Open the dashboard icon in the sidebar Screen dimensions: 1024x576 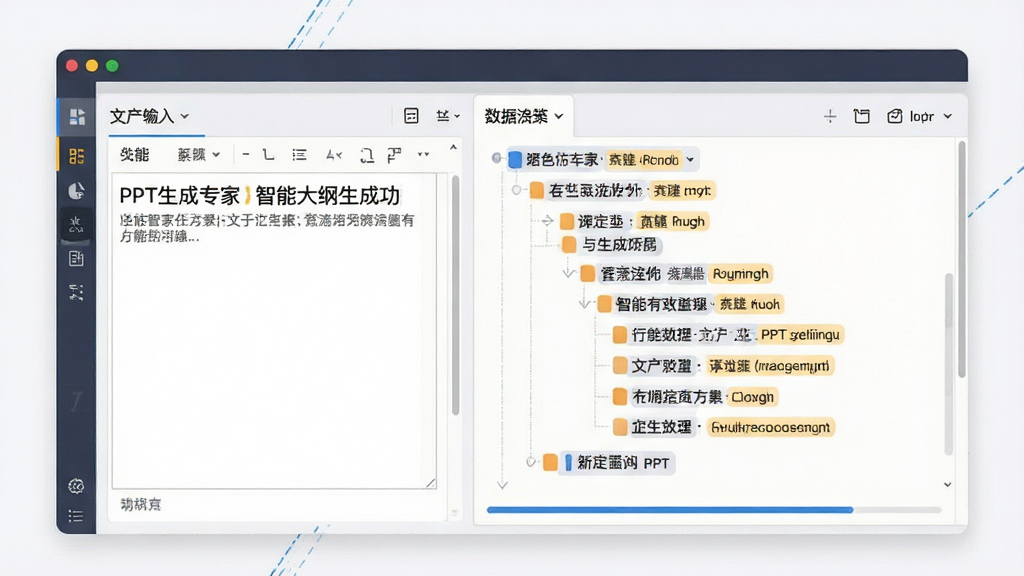(x=77, y=116)
